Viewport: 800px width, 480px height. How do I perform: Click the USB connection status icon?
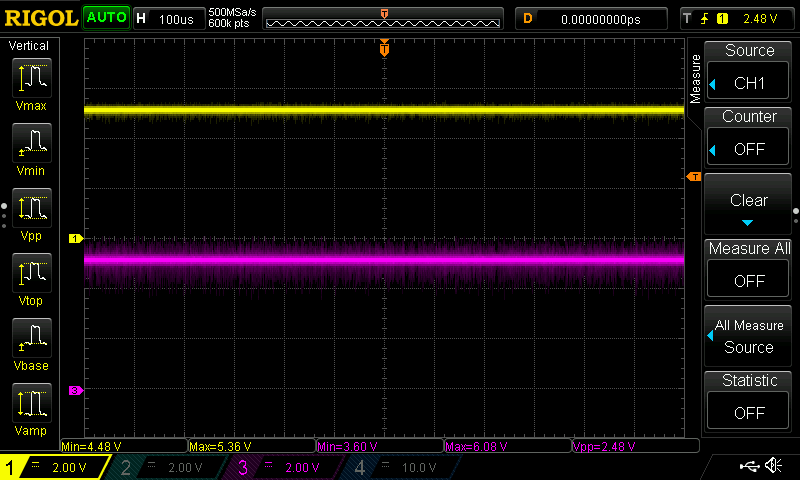click(751, 466)
